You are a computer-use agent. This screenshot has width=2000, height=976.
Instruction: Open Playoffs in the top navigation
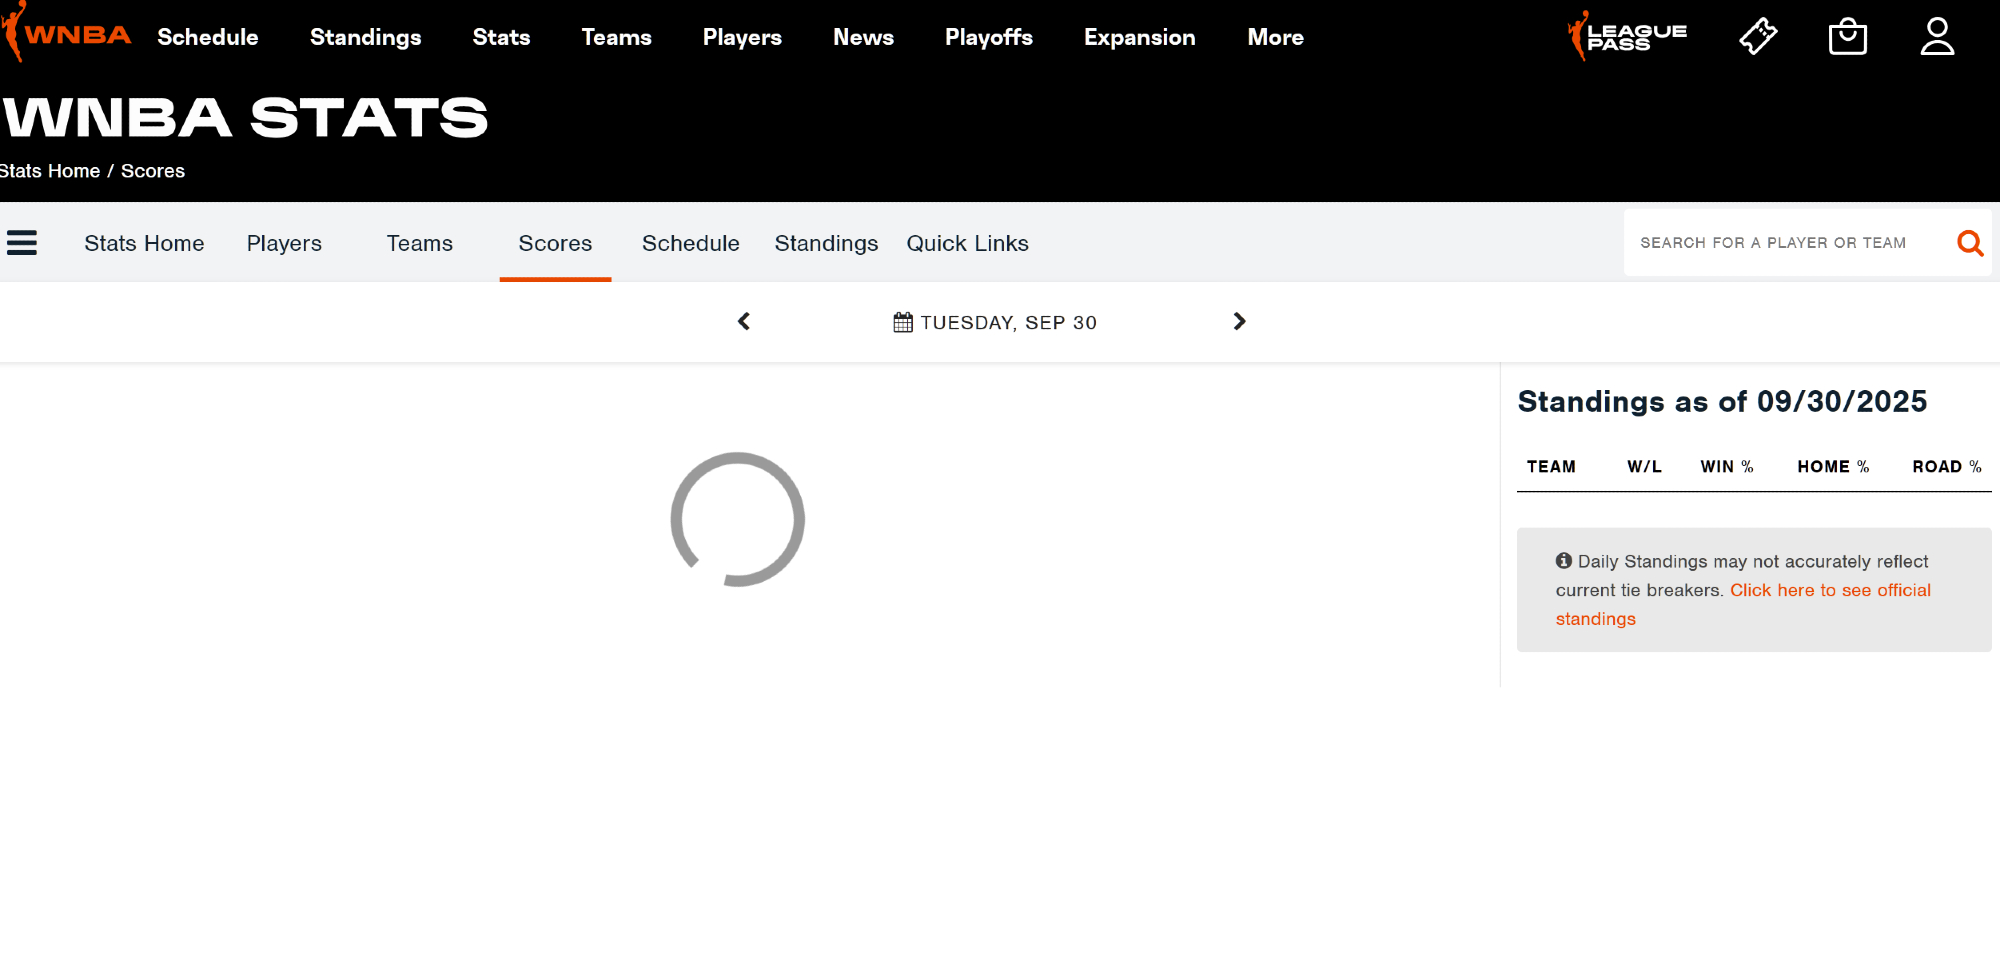point(988,37)
